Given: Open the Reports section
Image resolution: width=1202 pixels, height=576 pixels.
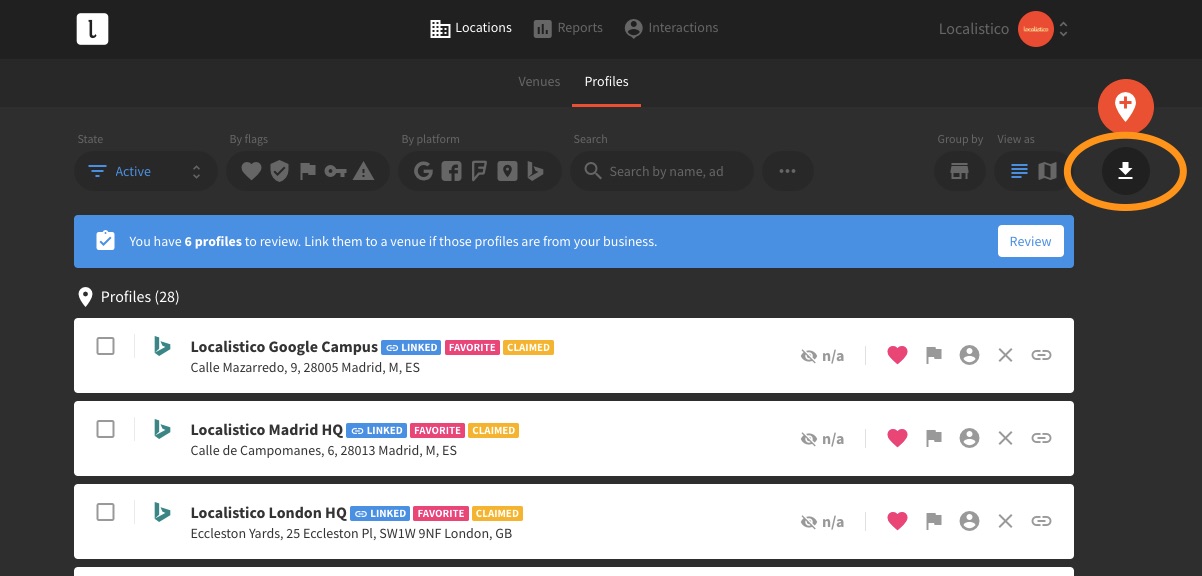Looking at the screenshot, I should (568, 28).
